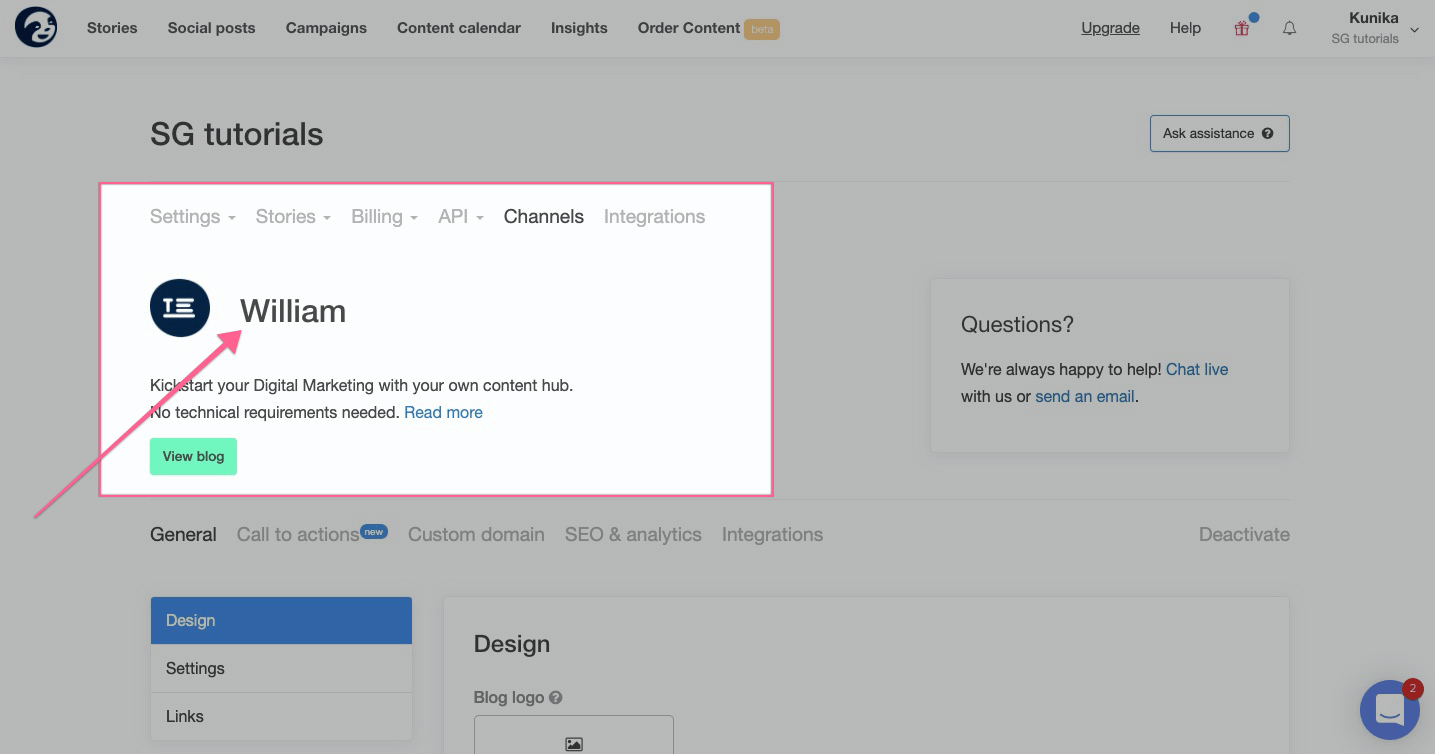Image resolution: width=1435 pixels, height=754 pixels.
Task: Click the View blog button
Action: [193, 456]
